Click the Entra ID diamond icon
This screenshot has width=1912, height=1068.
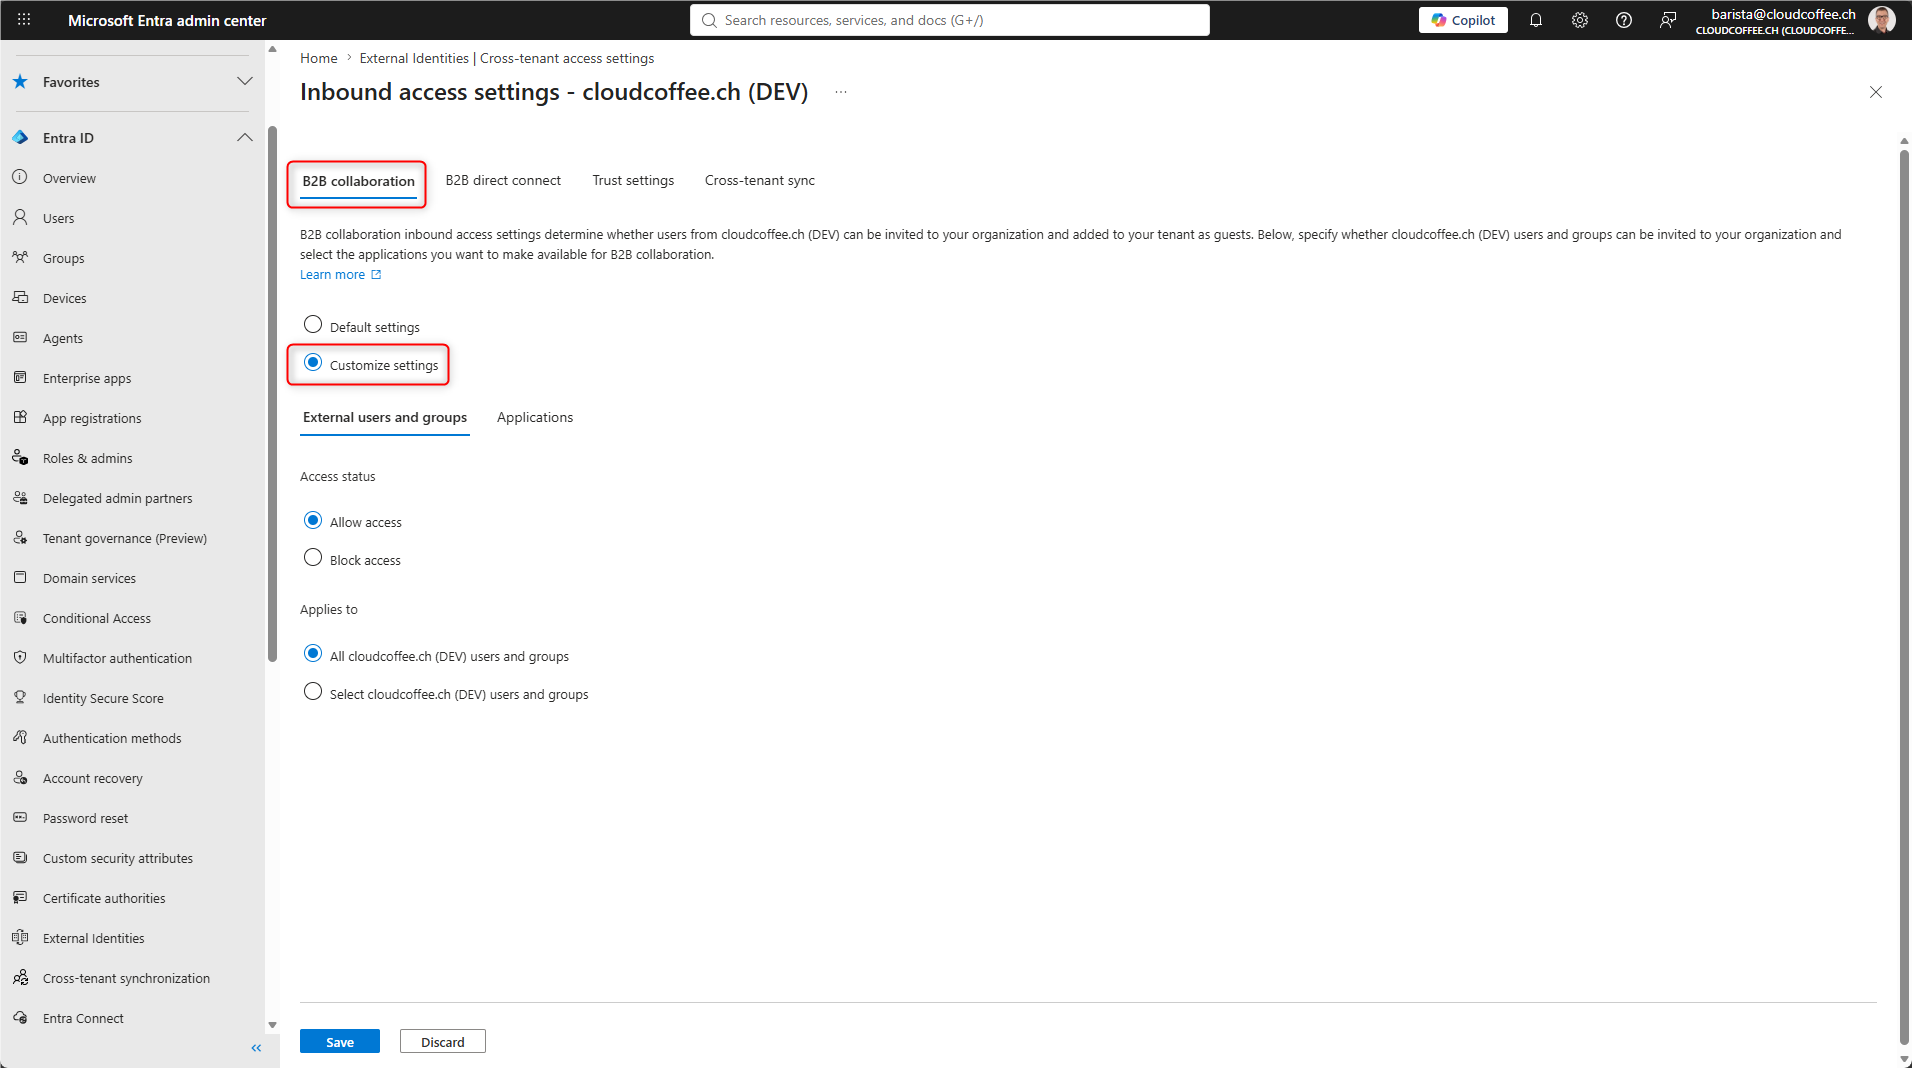point(20,138)
